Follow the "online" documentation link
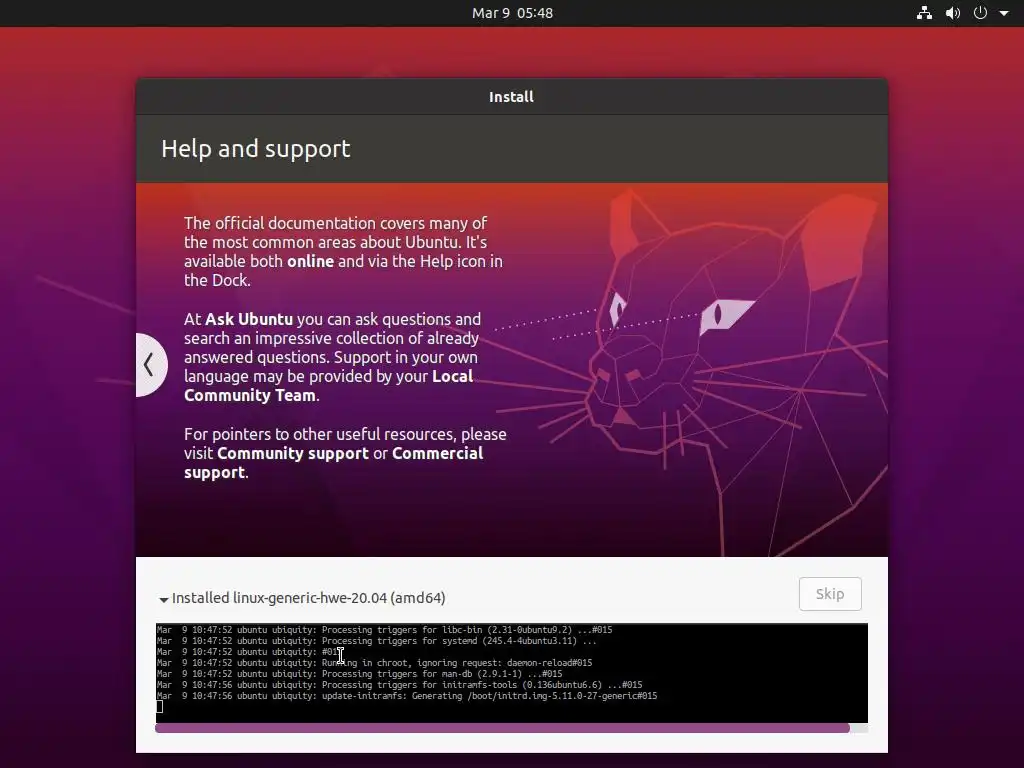This screenshot has width=1024, height=768. (x=310, y=261)
